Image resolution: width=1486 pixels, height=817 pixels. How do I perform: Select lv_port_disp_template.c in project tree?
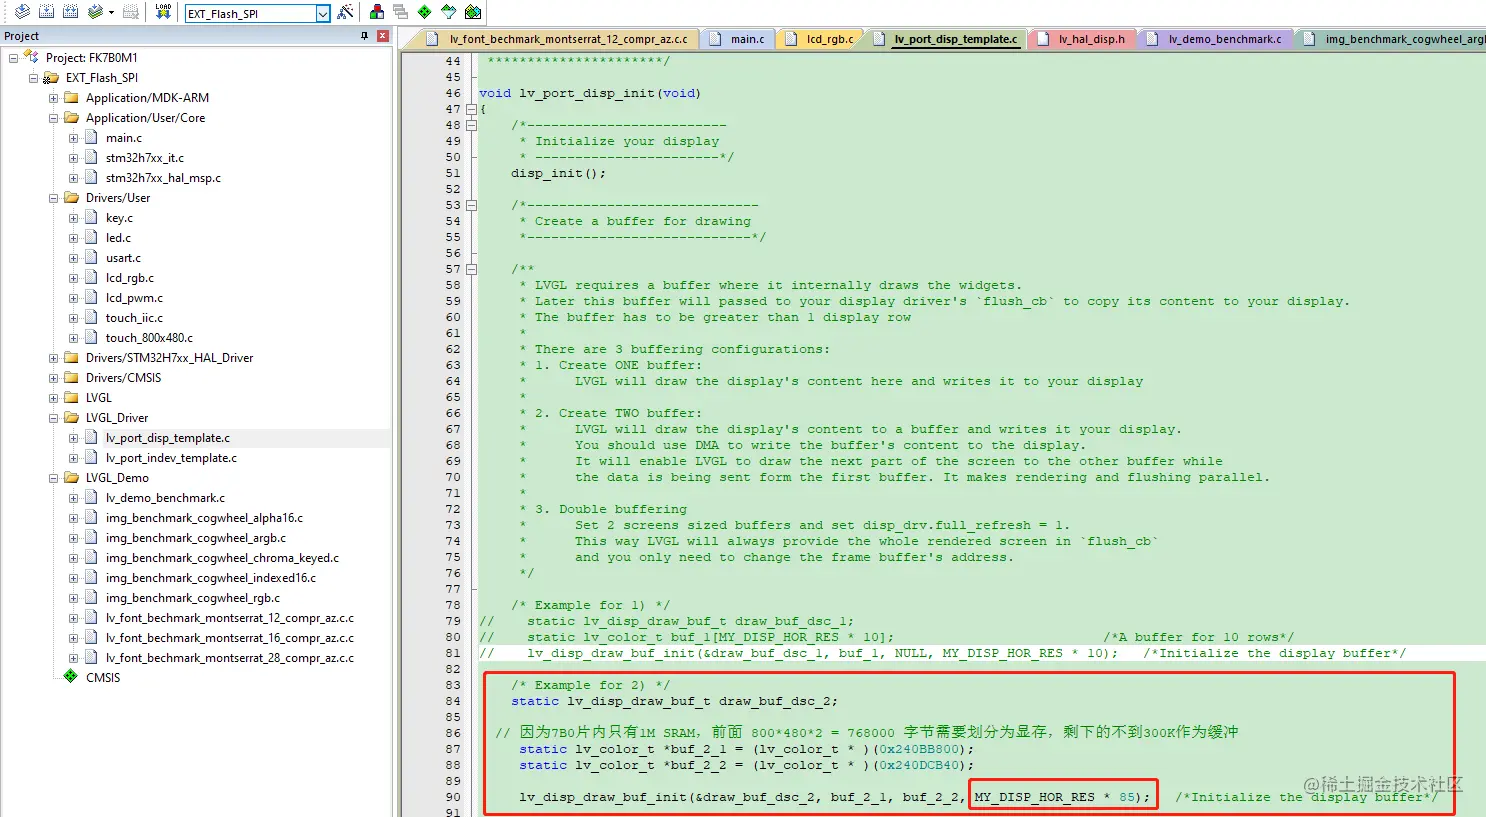[168, 438]
